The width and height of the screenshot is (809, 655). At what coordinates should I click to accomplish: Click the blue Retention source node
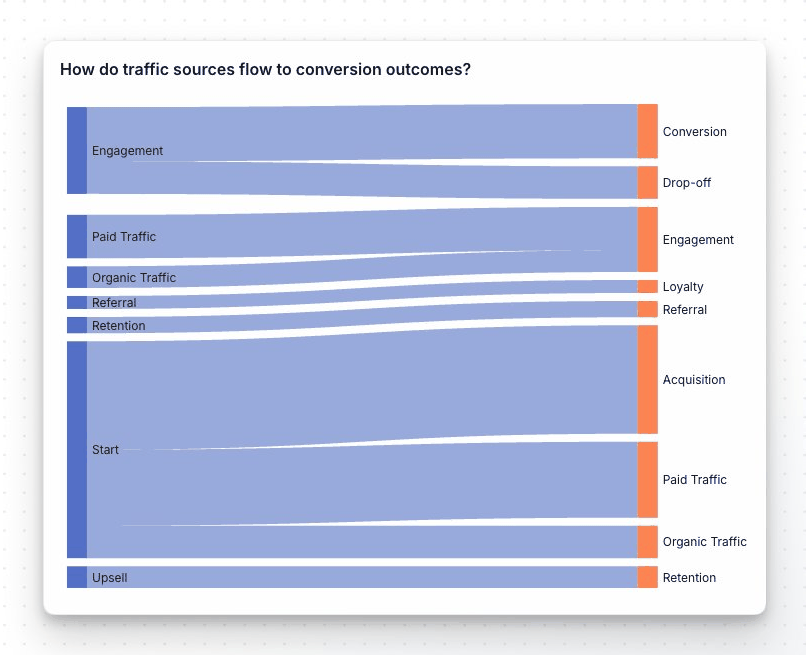77,325
